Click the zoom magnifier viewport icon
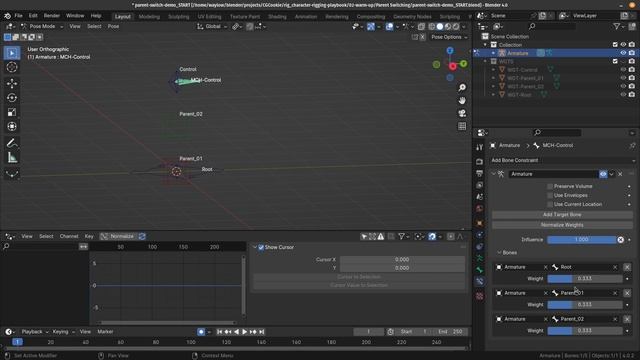Image resolution: width=640 pixels, height=360 pixels. (462, 88)
